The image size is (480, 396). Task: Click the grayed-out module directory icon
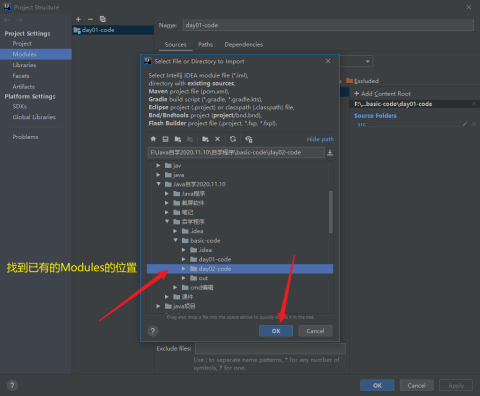pos(190,139)
